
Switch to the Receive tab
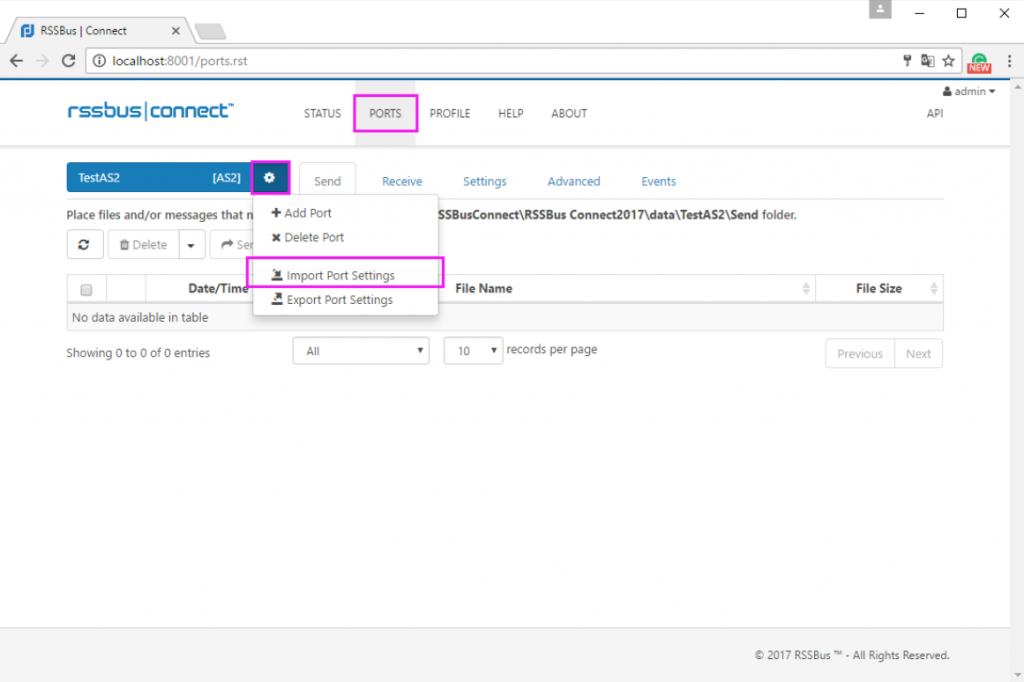tap(402, 182)
